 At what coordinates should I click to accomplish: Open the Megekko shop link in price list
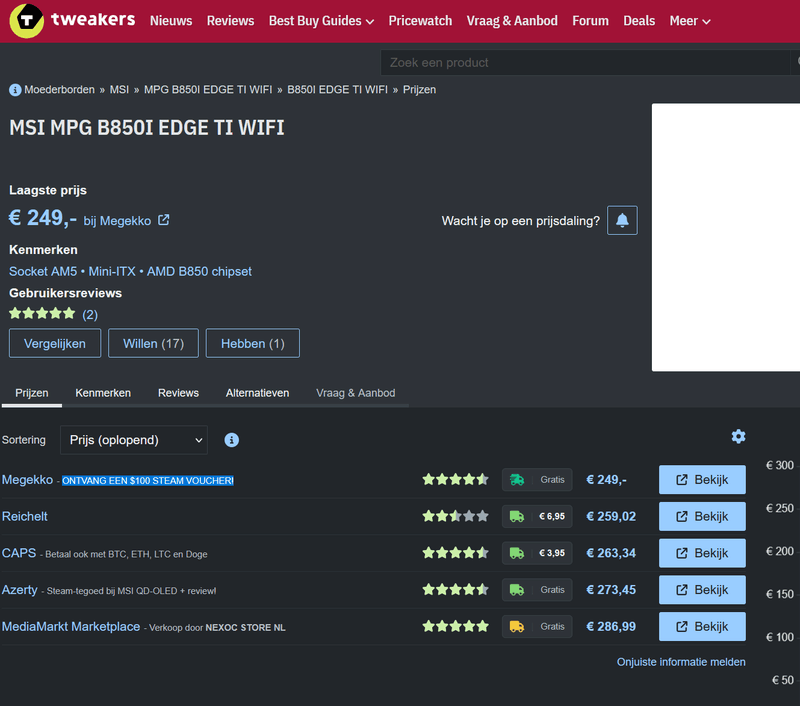tap(28, 480)
